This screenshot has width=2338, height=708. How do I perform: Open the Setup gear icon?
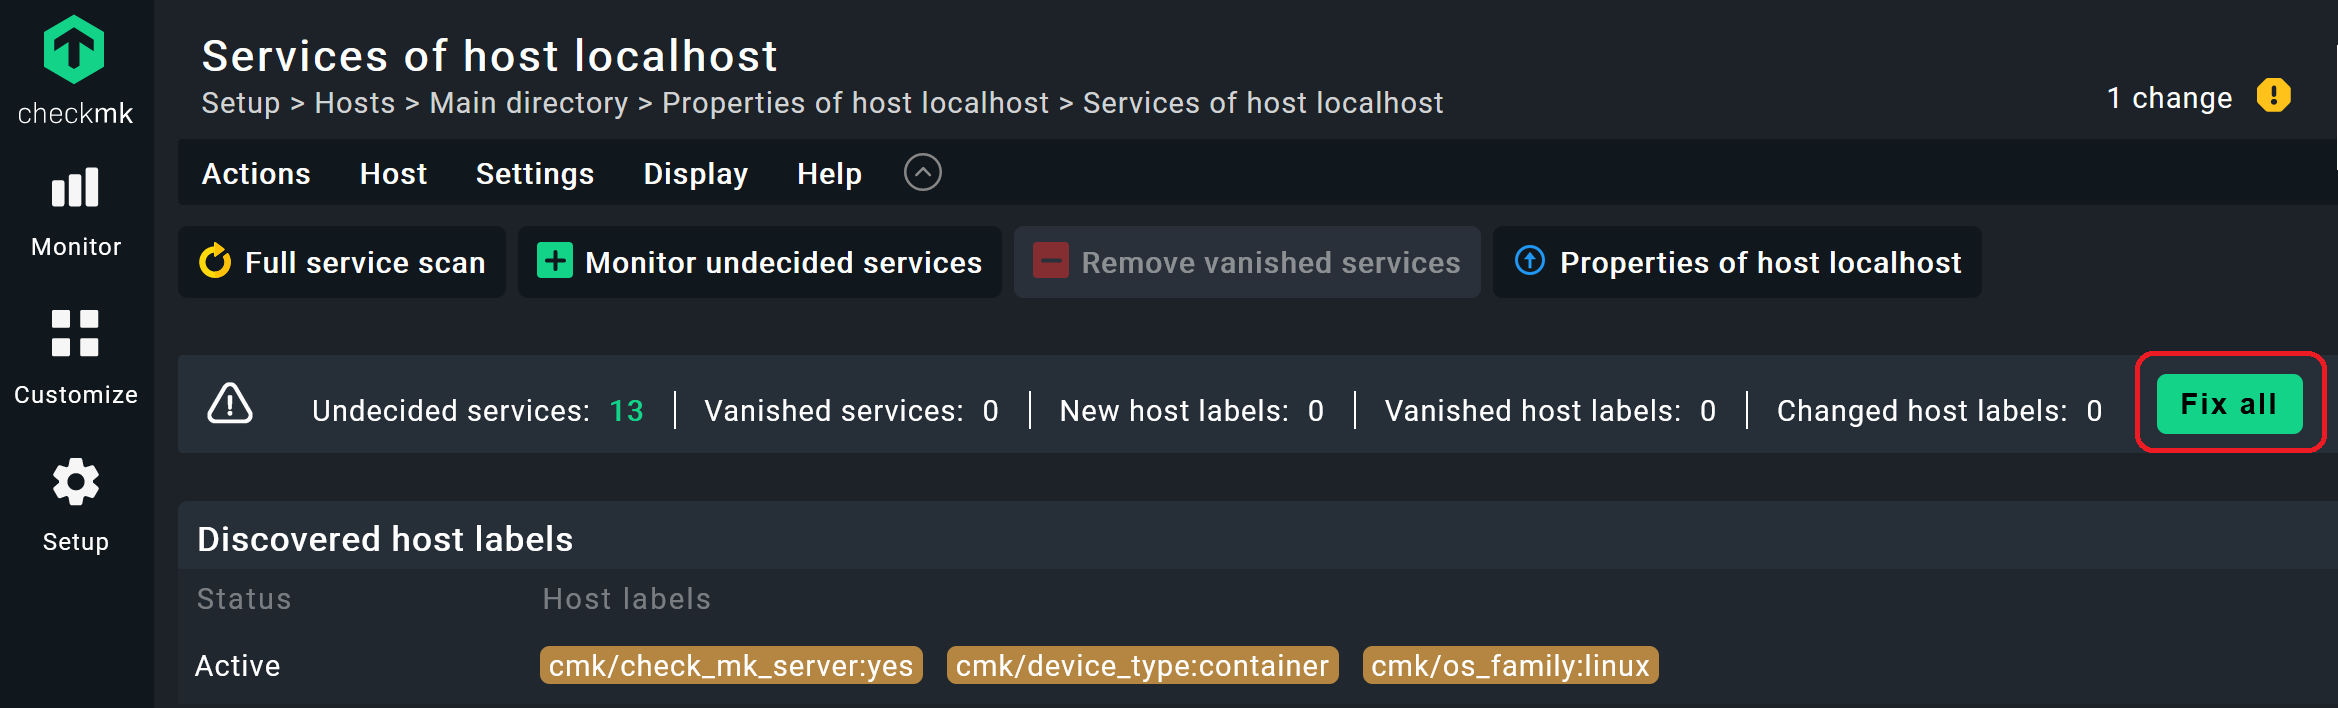coord(75,483)
